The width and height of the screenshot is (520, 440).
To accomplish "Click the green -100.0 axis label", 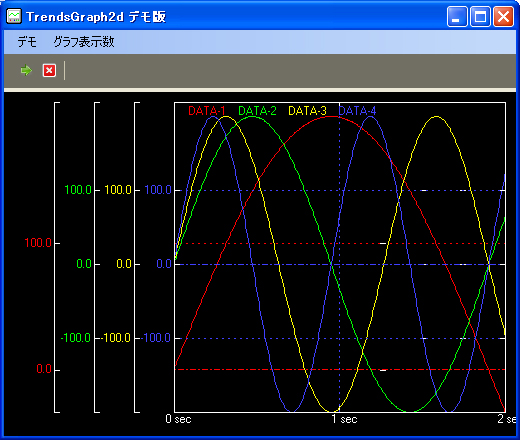I will click(x=76, y=338).
